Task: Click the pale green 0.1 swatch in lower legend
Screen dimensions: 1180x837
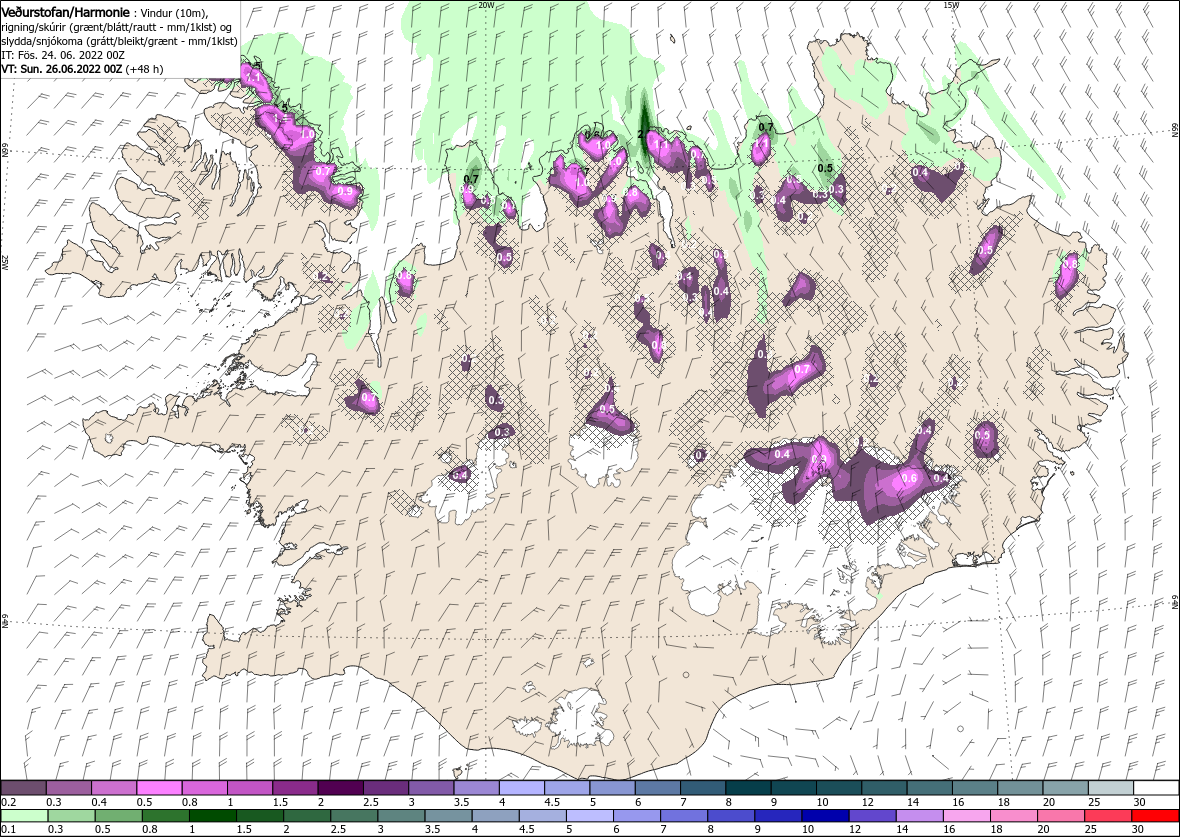Action: coord(24,816)
